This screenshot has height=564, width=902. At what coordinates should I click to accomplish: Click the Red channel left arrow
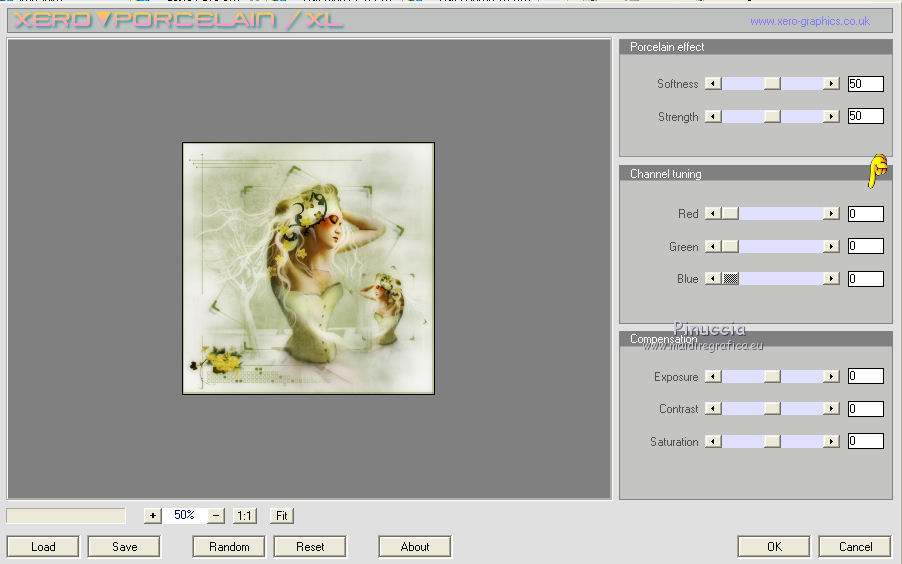click(x=713, y=214)
